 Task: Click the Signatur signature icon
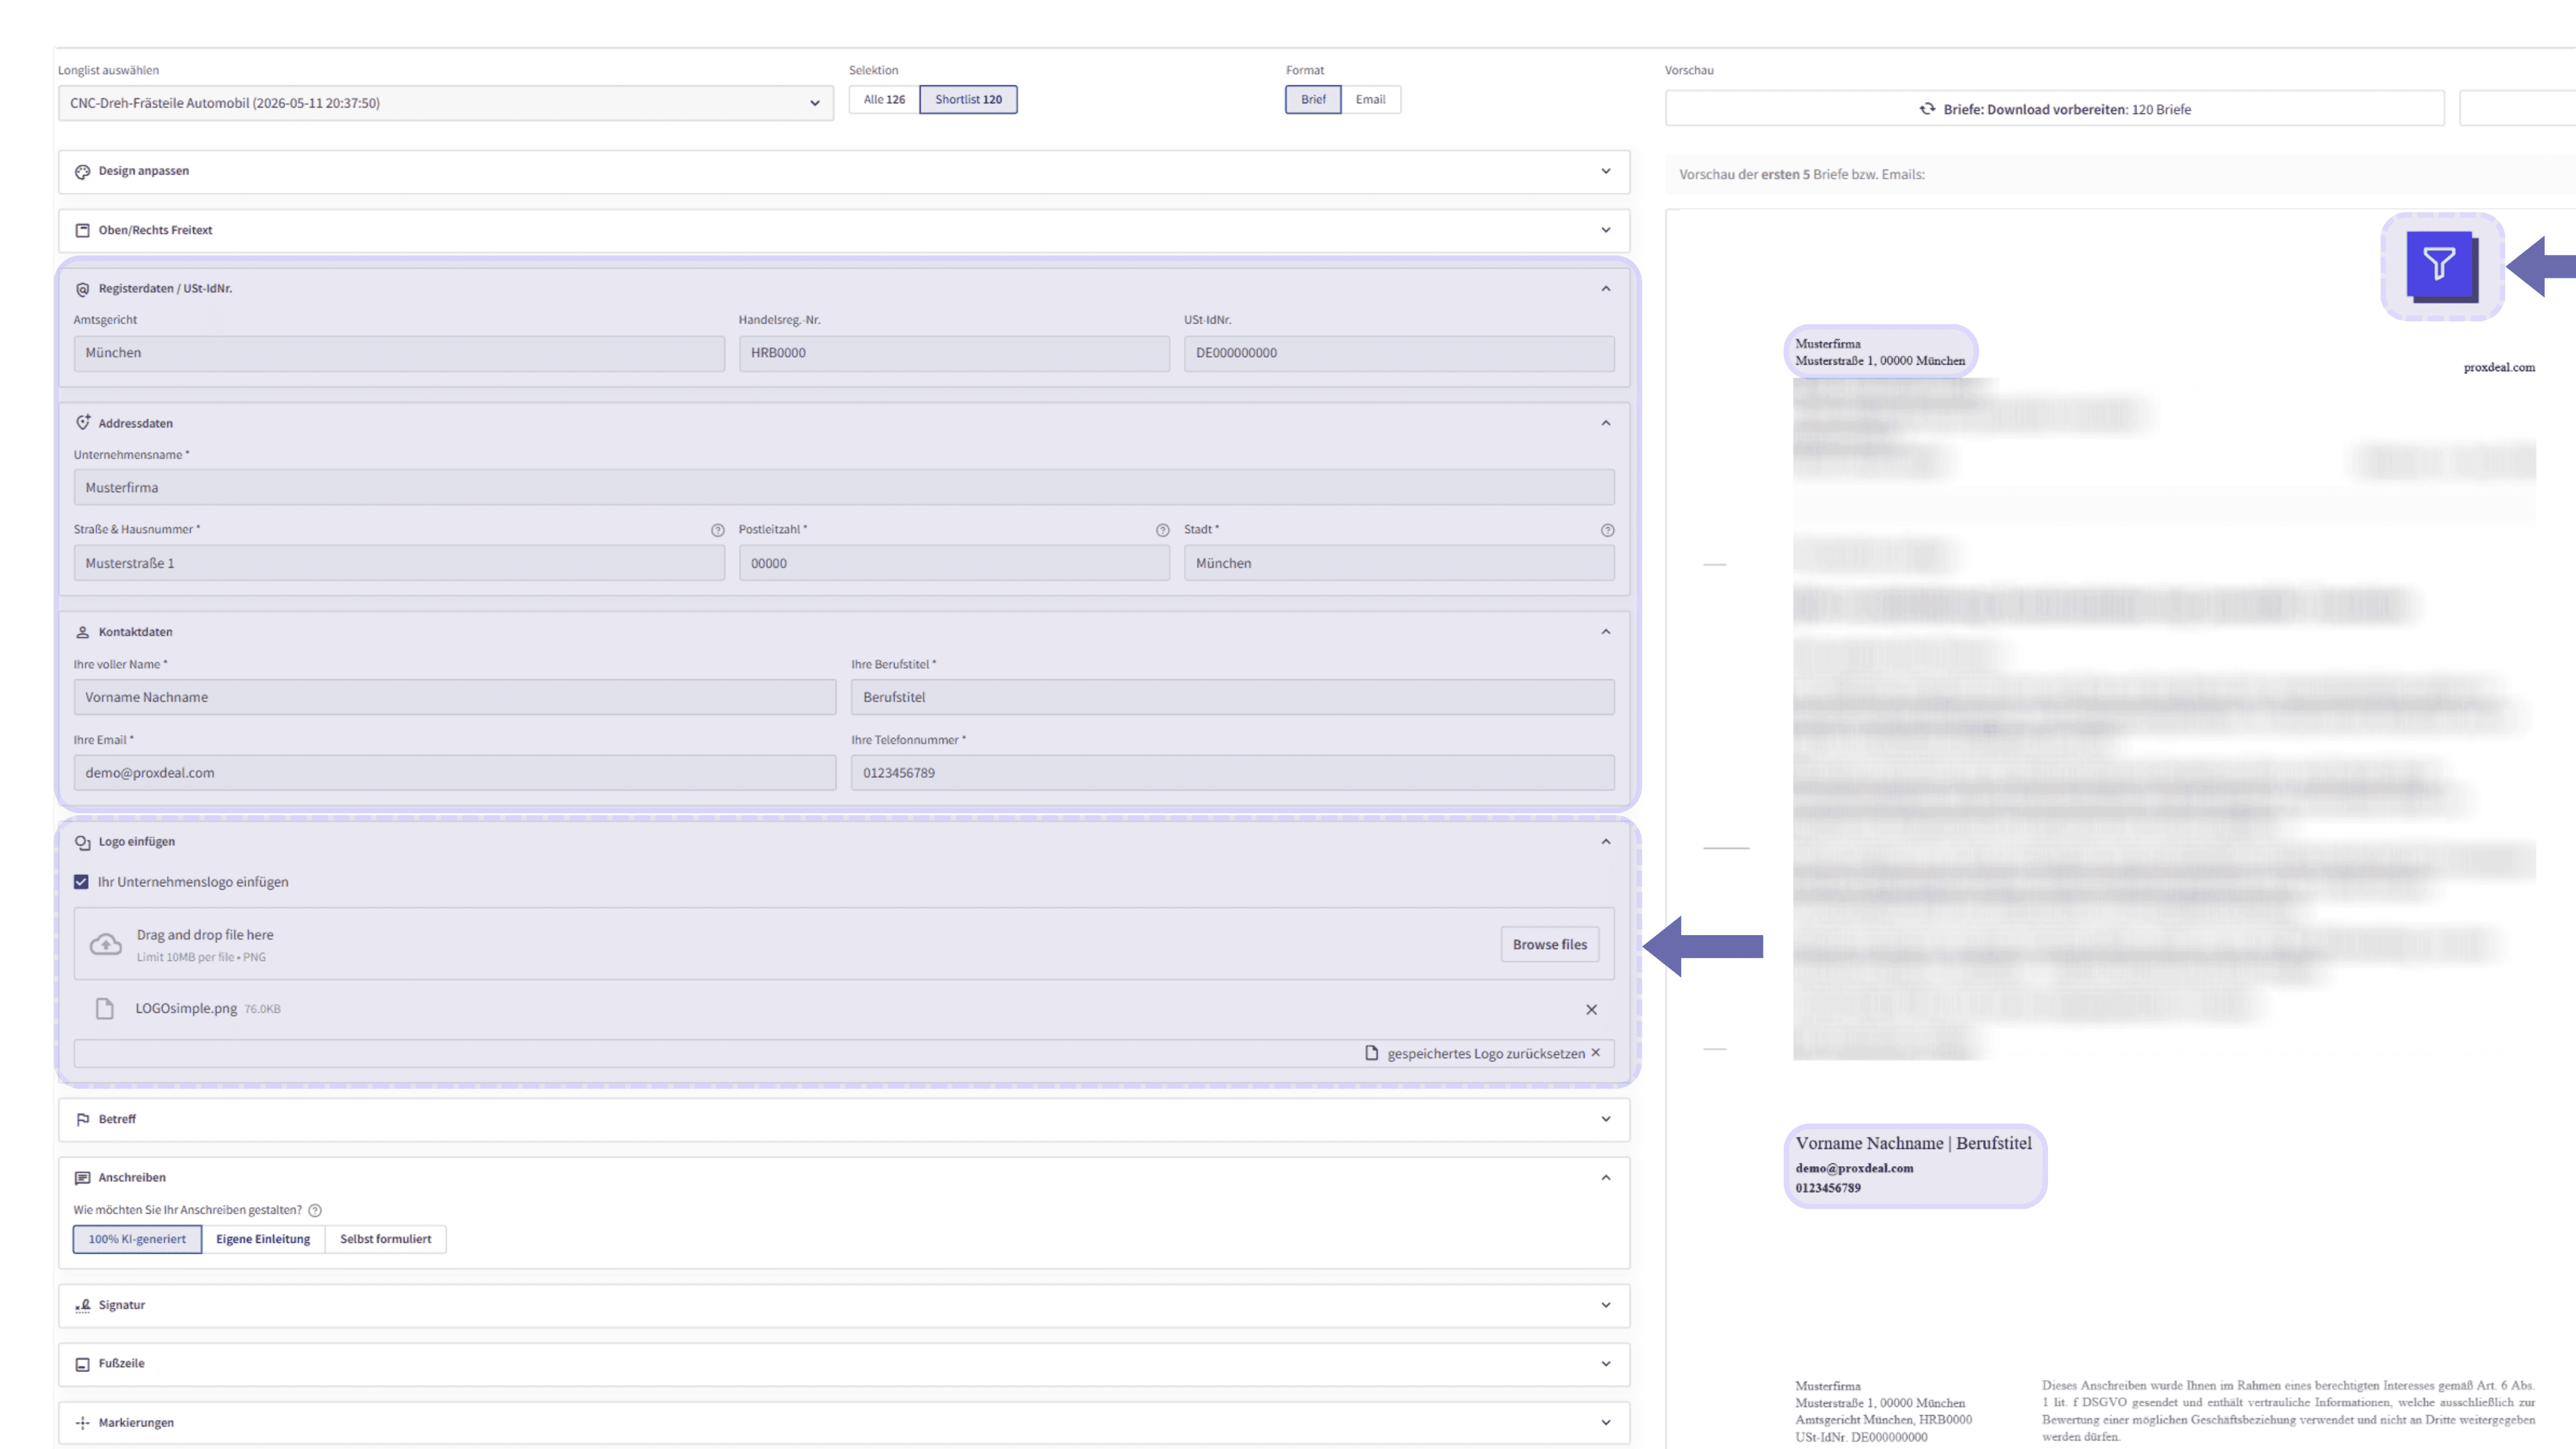tap(83, 1305)
